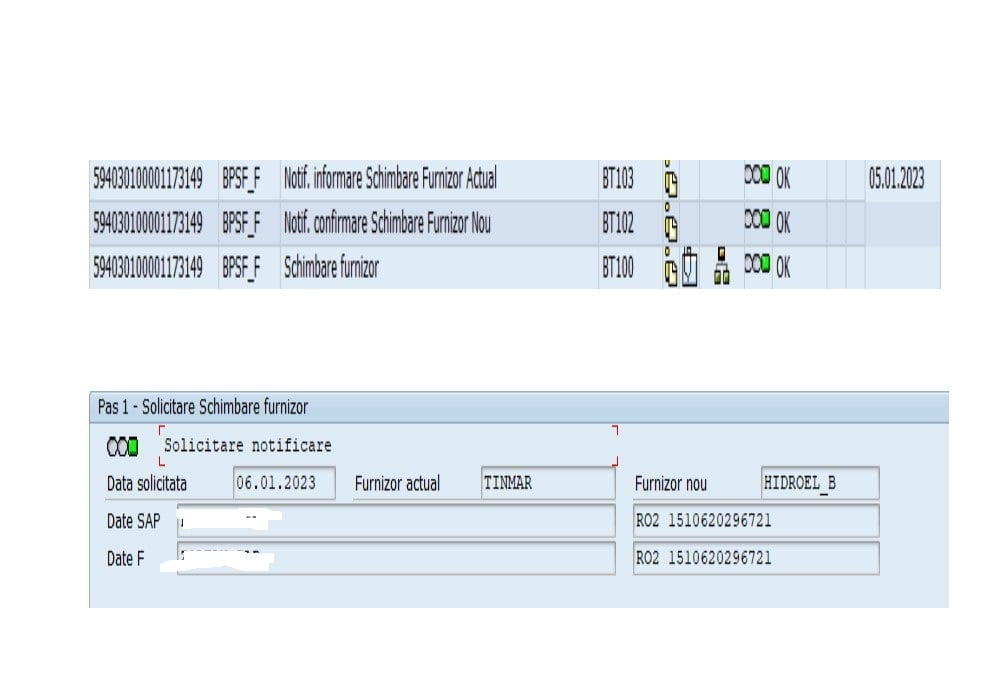Screen dimensions: 998x673
Task: Click the green status light in BT103 row
Action: (x=757, y=178)
